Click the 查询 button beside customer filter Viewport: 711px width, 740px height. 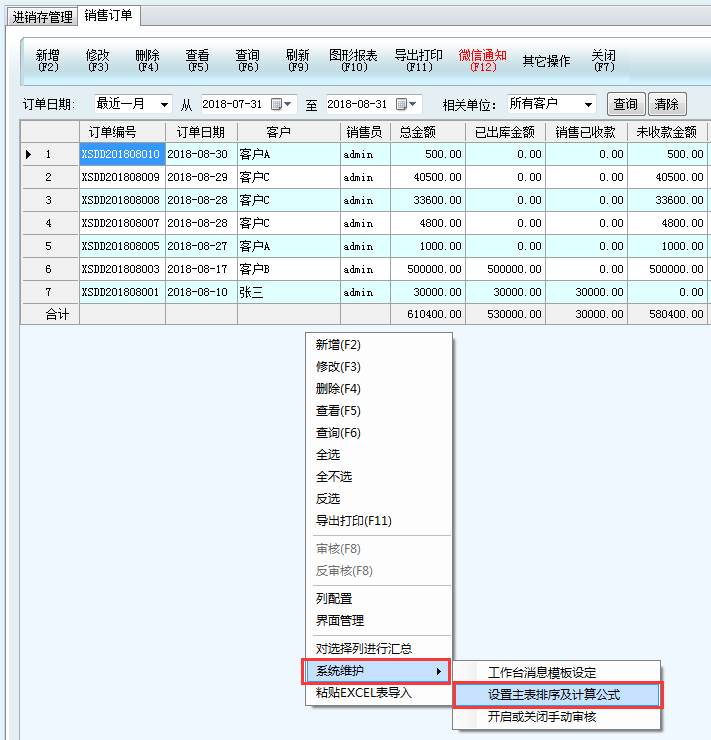(x=625, y=104)
